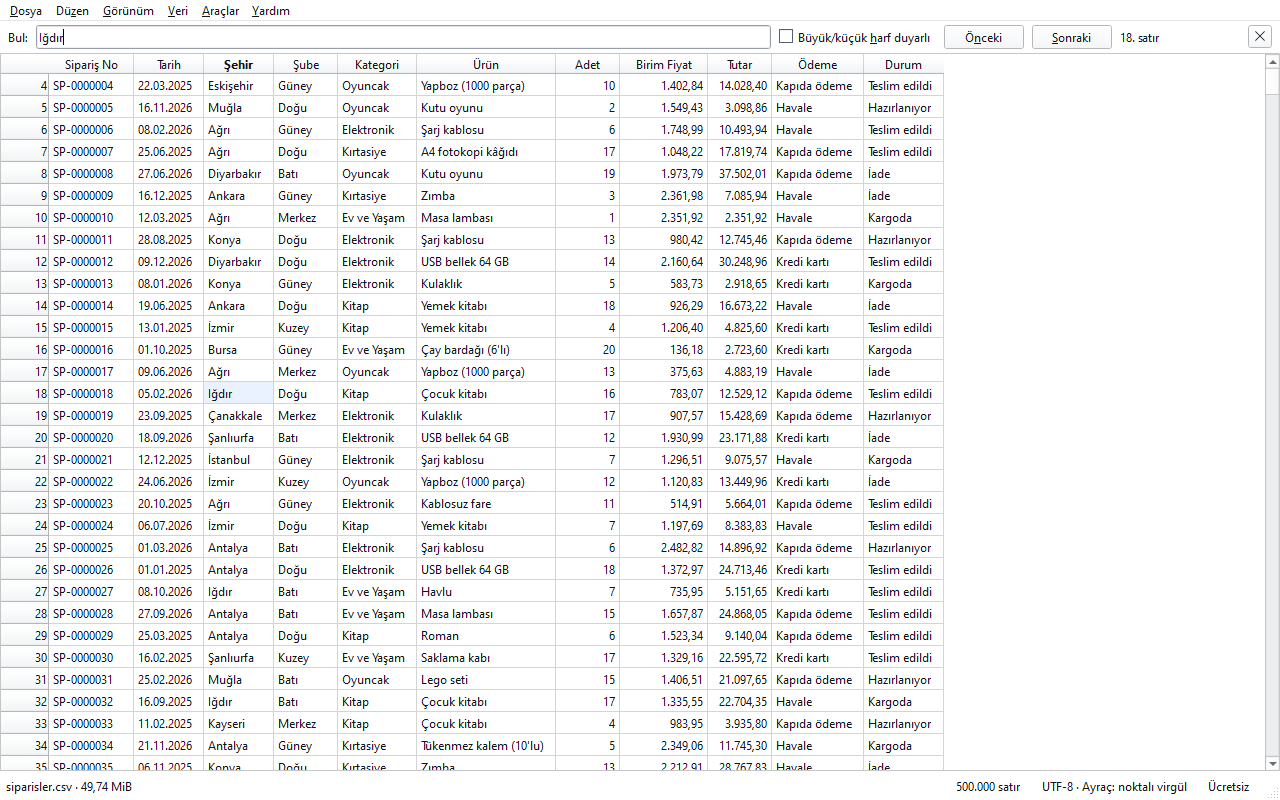Open the Veri menu
The image size is (1280, 800).
178,11
